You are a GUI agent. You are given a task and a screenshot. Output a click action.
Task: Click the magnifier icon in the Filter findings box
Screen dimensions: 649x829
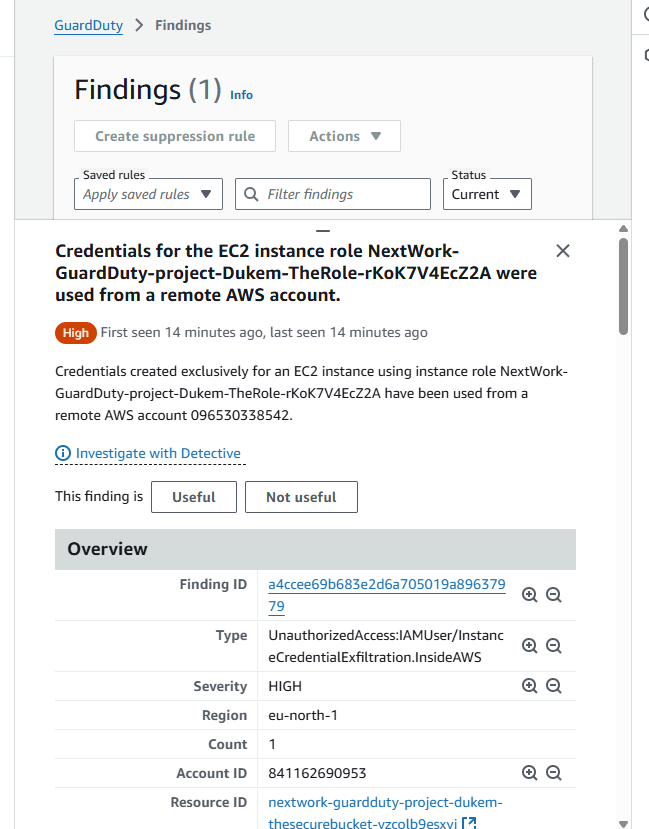pyautogui.click(x=250, y=193)
